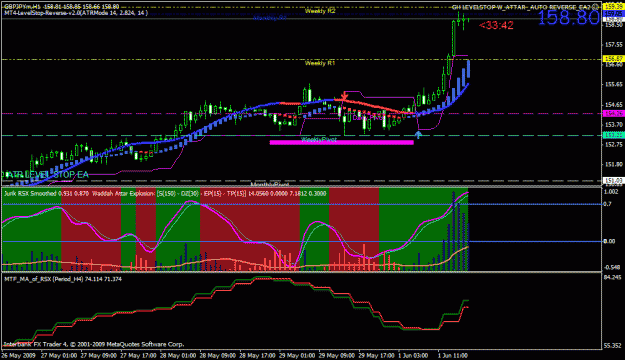This screenshot has height=360, width=625.
Task: Click the magenta 154.26 price tag
Action: pyautogui.click(x=613, y=114)
